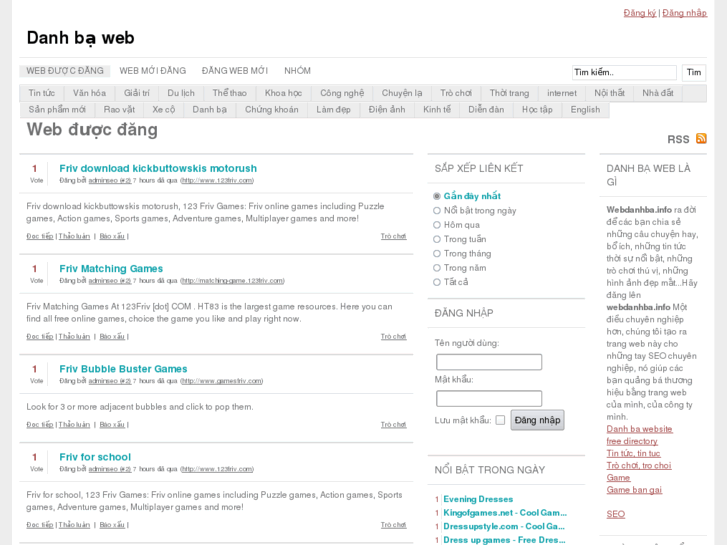Focus the 'Tìm kiếm..' search field
The height and width of the screenshot is (545, 727).
(624, 72)
